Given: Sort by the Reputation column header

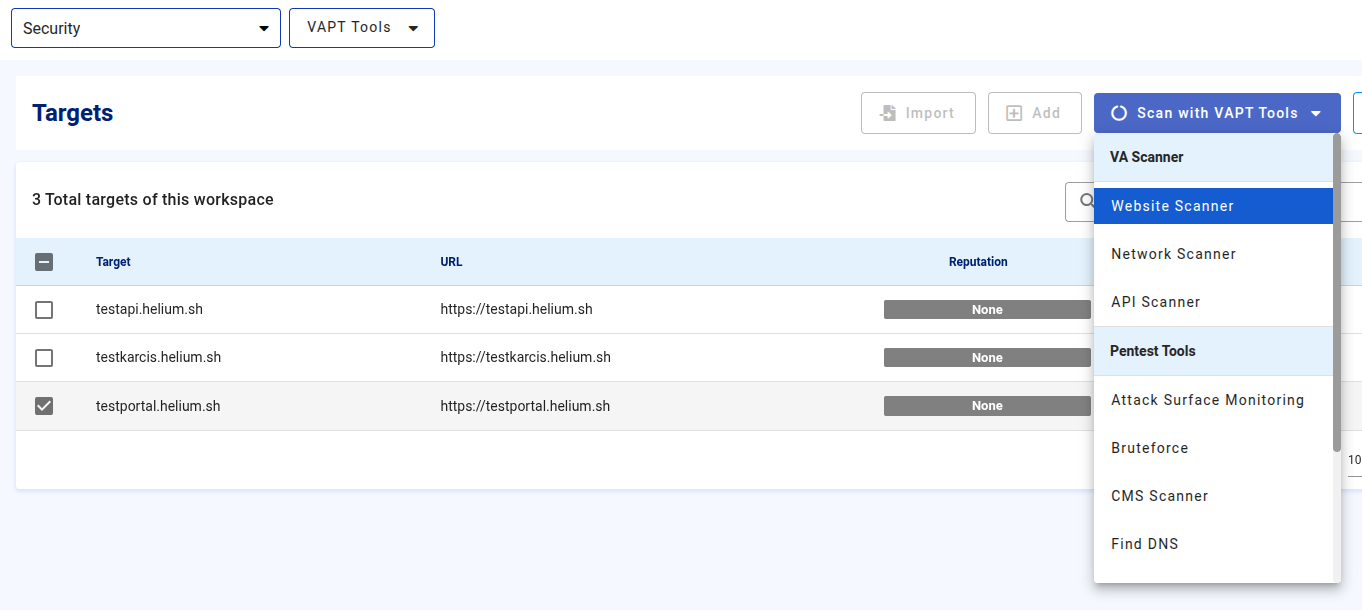Looking at the screenshot, I should tap(978, 262).
